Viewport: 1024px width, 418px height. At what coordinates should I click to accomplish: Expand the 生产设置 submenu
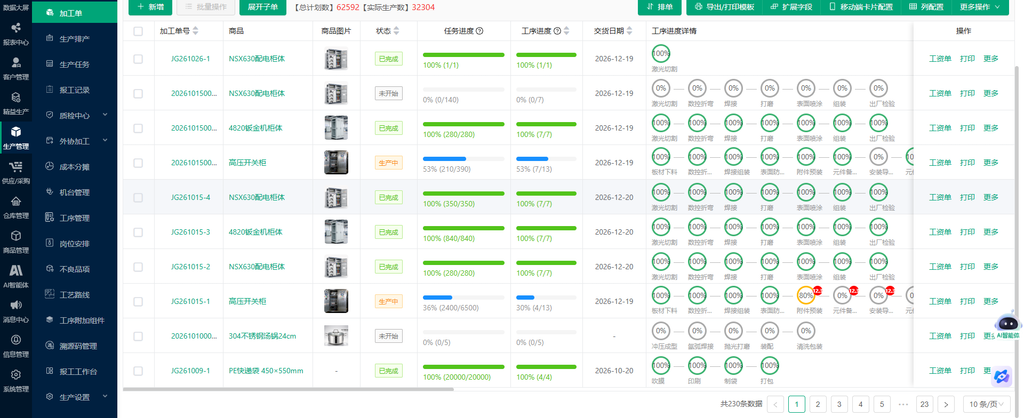pos(74,397)
